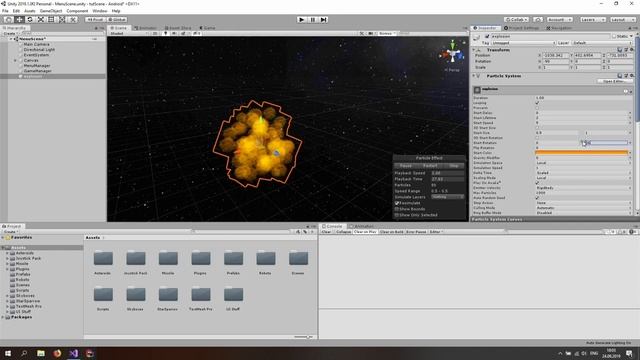Open the Simulation Space dropdown
This screenshot has height=360, width=640.
point(583,163)
